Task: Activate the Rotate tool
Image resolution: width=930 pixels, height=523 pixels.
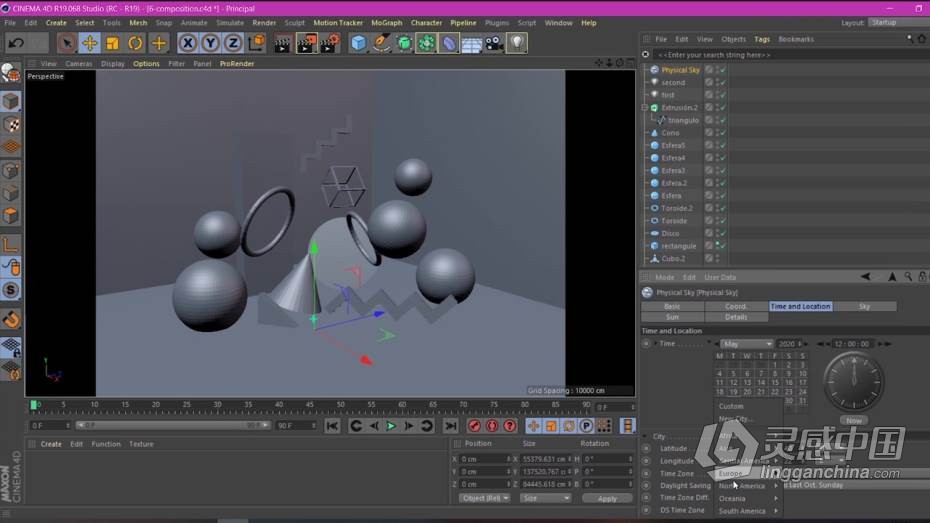Action: click(135, 43)
